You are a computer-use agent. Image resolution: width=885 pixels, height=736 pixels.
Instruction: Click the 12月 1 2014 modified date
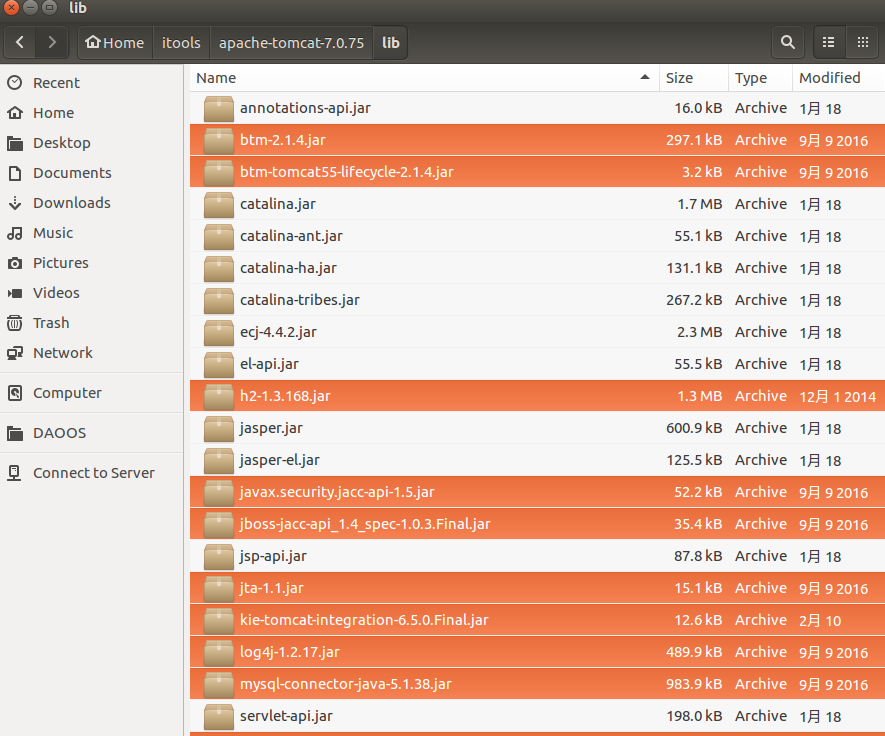tap(838, 397)
